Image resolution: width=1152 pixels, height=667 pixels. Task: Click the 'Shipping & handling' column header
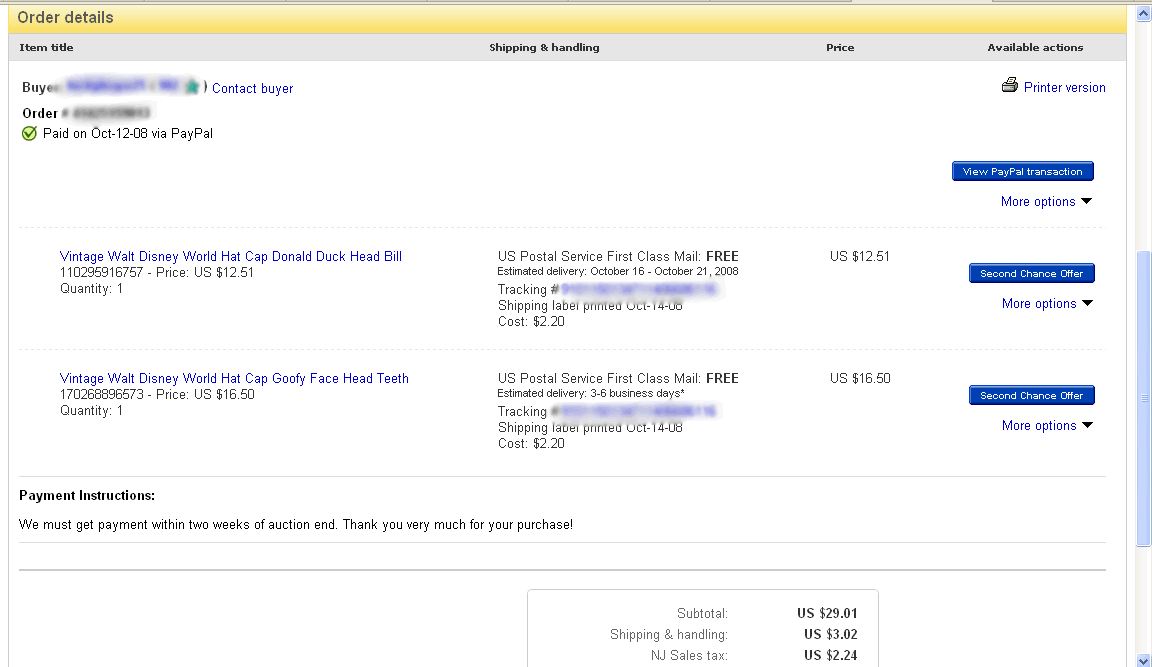(x=544, y=47)
